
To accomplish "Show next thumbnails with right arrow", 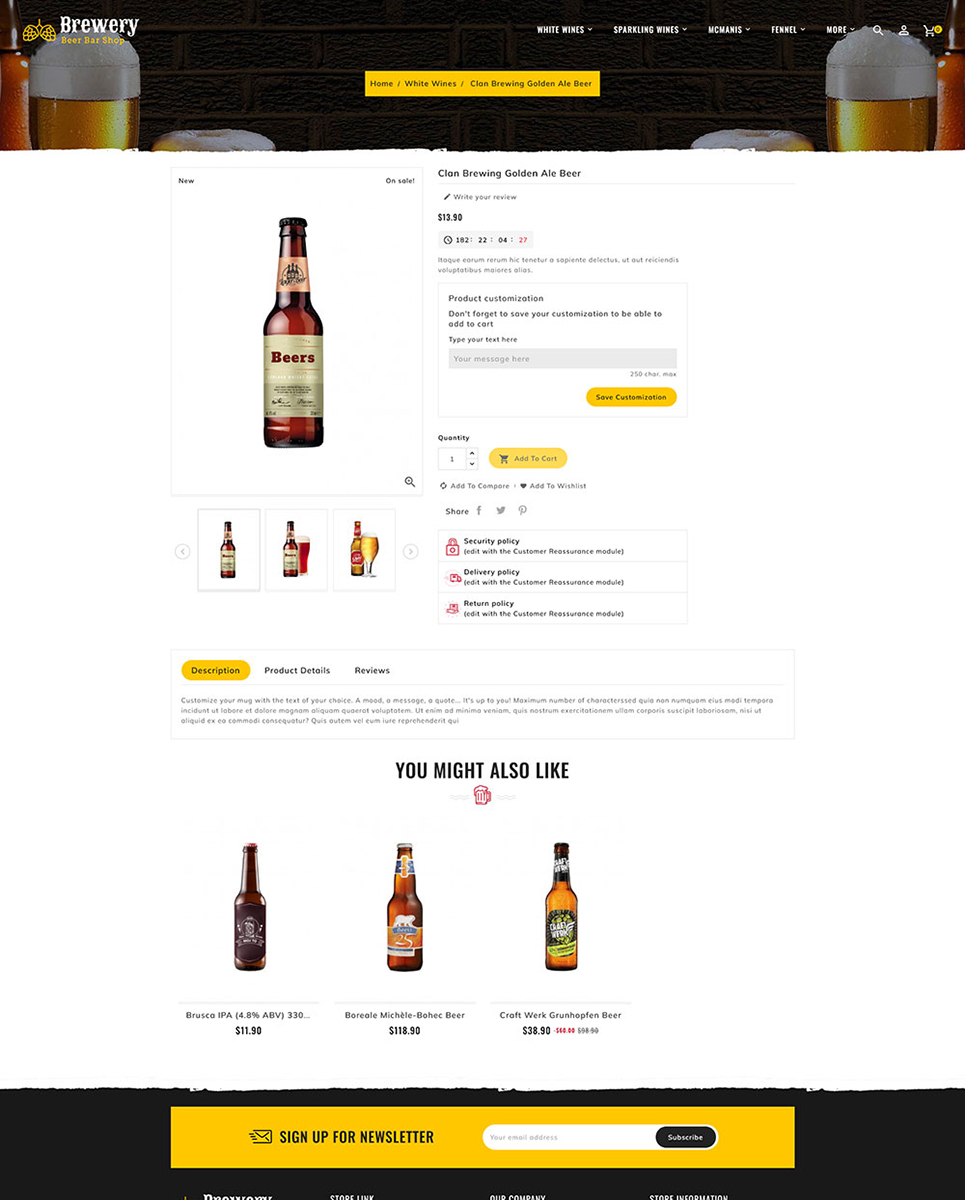I will (410, 551).
